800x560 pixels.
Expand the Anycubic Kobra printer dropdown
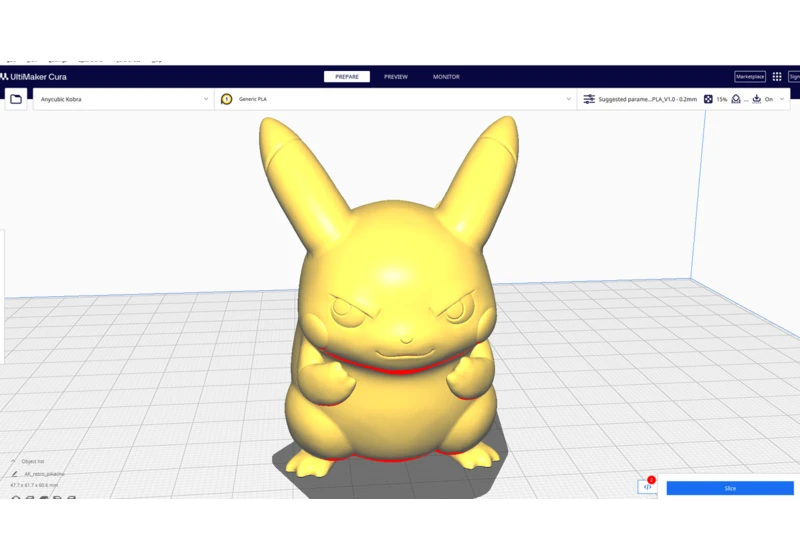point(206,99)
